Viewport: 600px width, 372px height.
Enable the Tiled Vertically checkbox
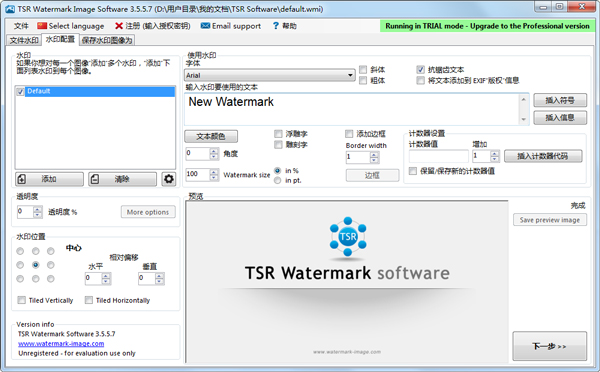point(22,300)
